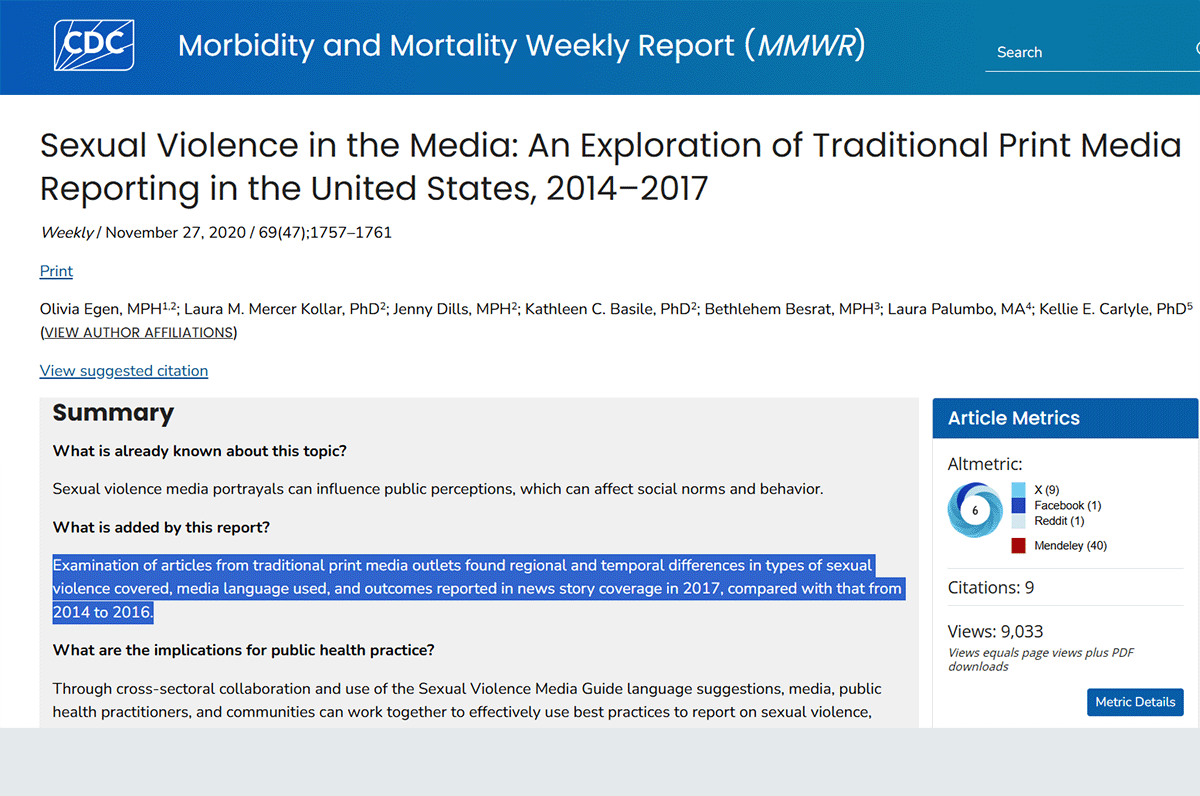
Task: Click the Weekly issue date citation line
Action: click(x=215, y=232)
